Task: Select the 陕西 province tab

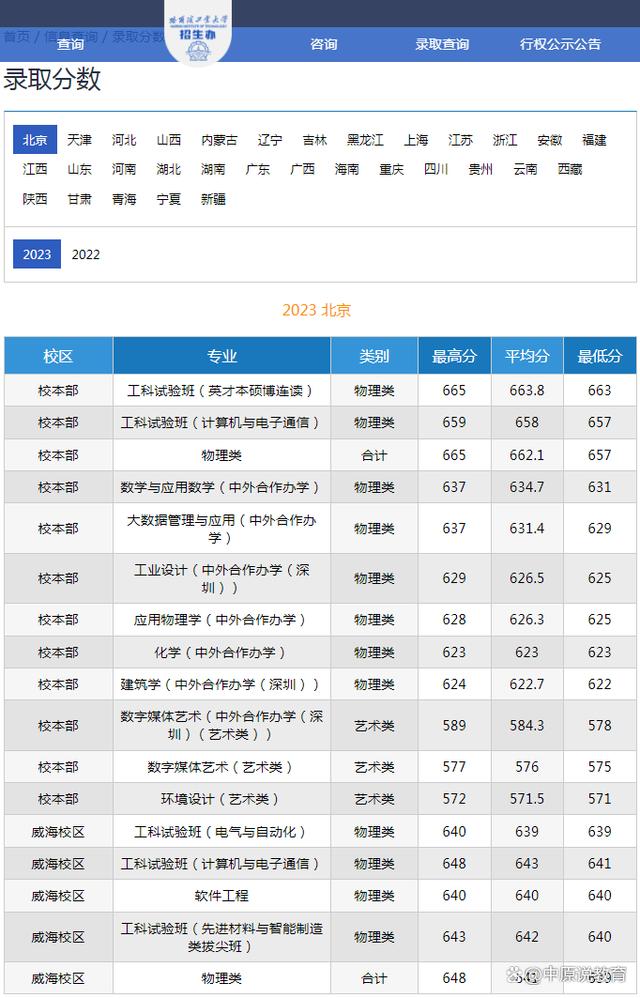Action: pyautogui.click(x=35, y=199)
